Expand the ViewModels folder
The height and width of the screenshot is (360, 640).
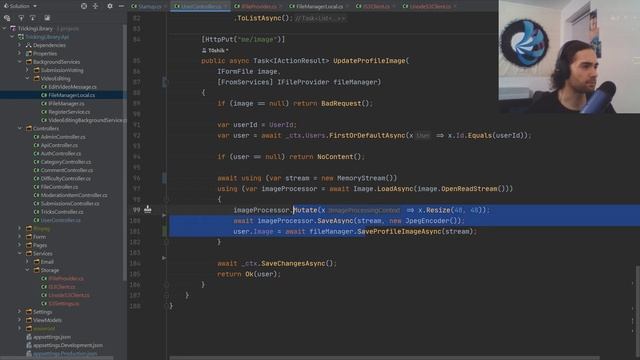(x=19, y=320)
